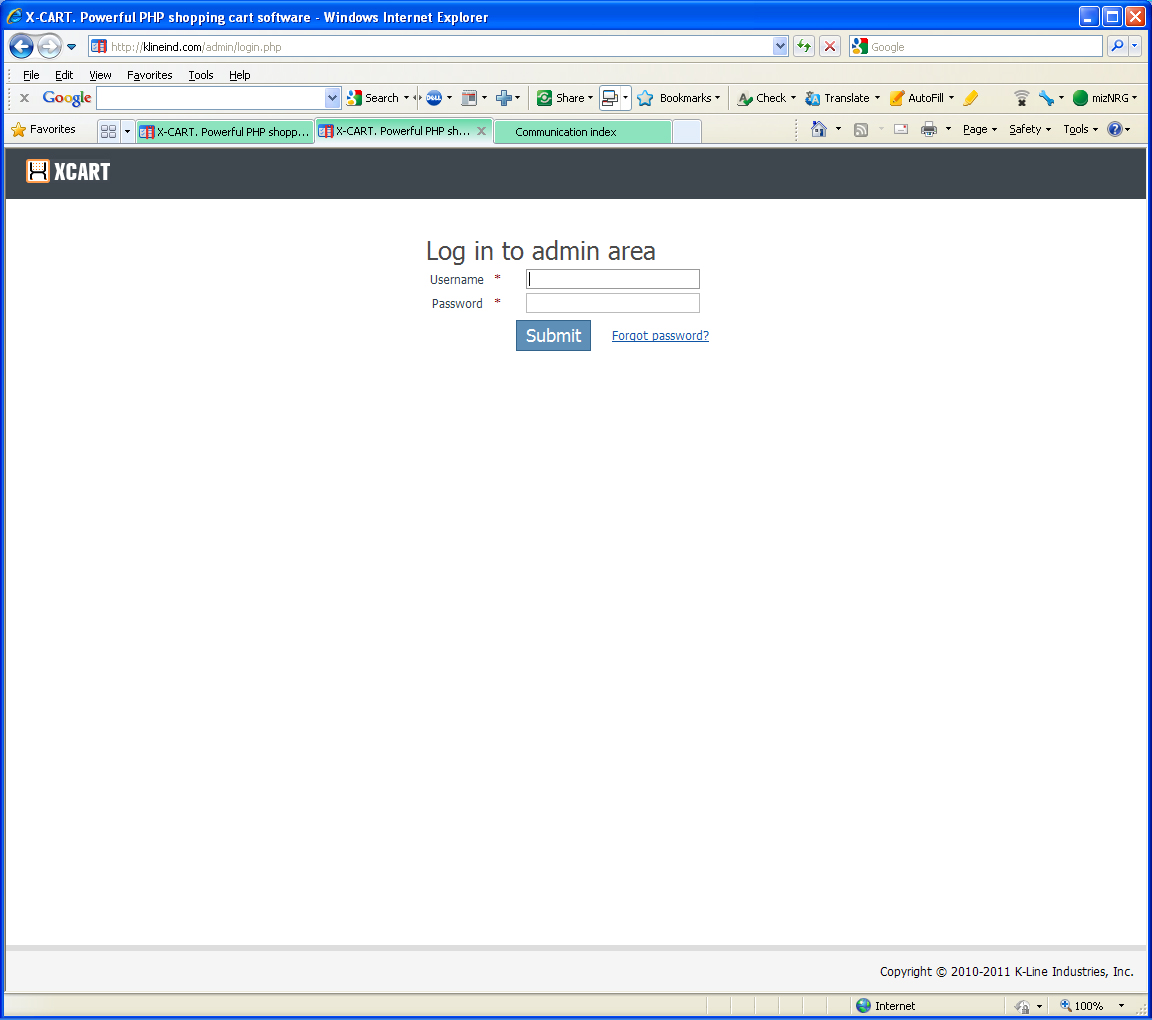
Task: Click the XCART logo in header
Action: (x=68, y=172)
